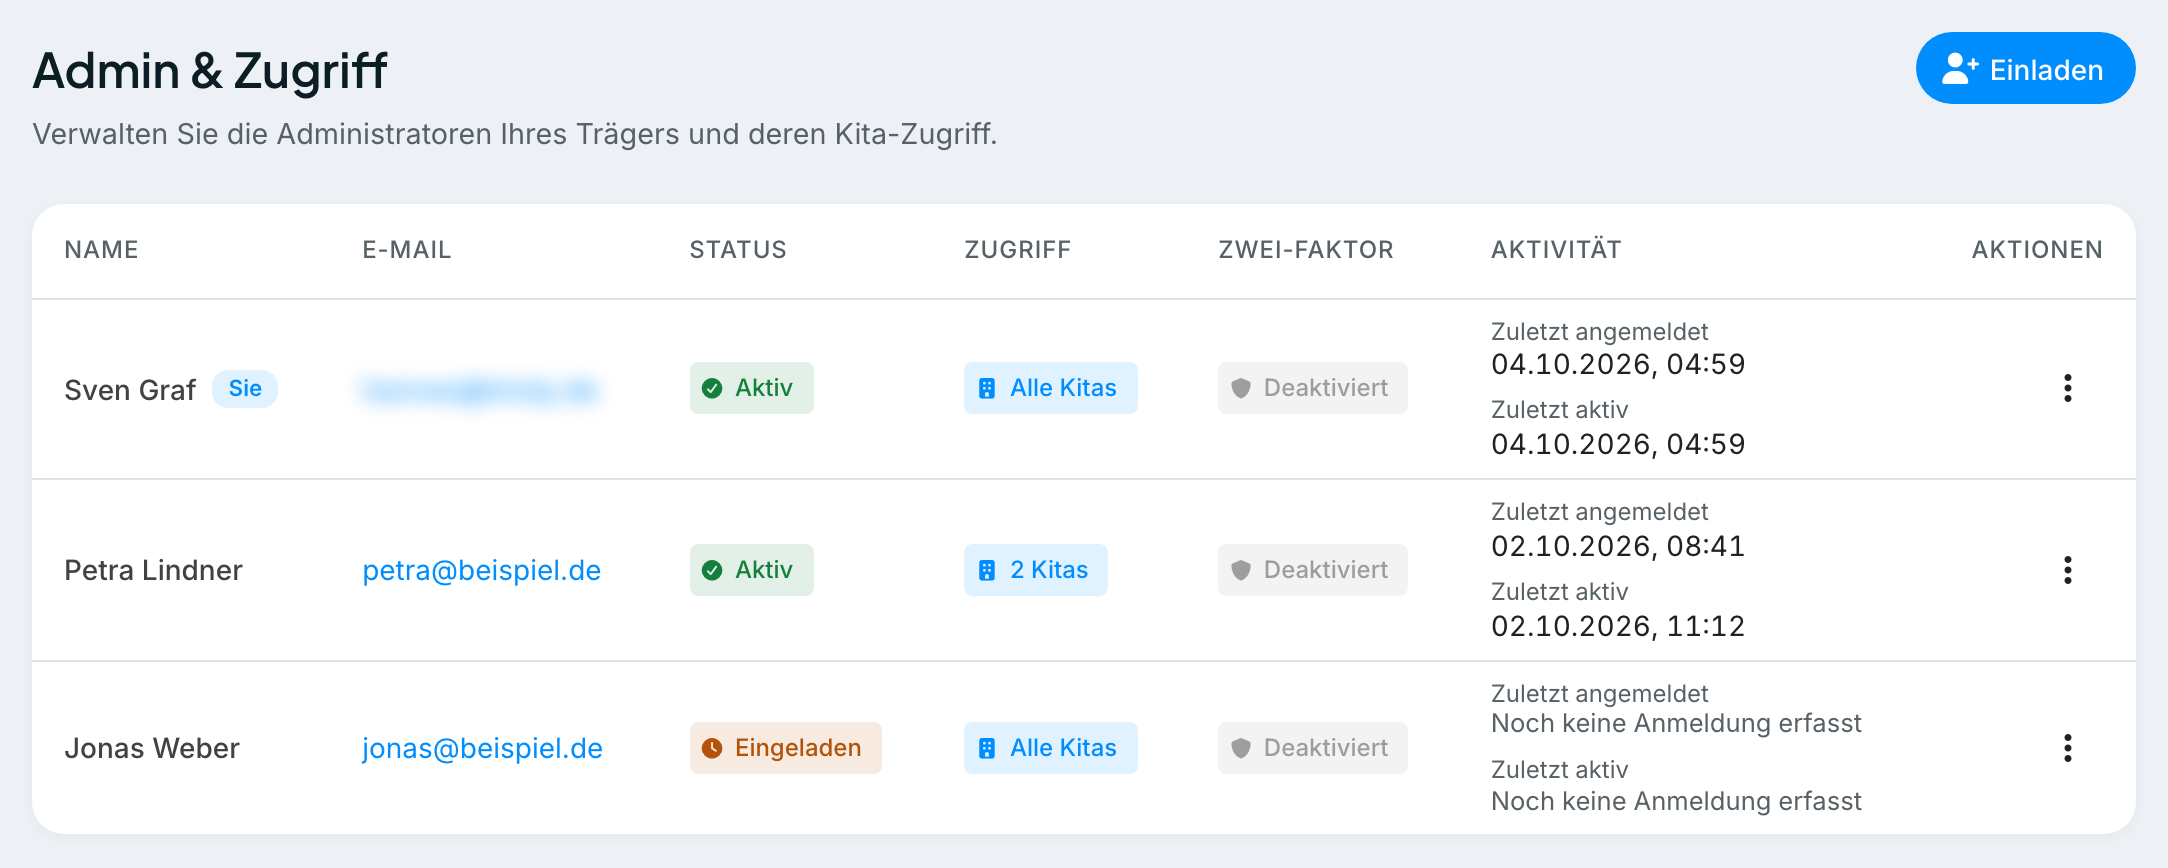Select the name Petra Lindner
Viewport: 2168px width, 868px height.
click(x=153, y=570)
